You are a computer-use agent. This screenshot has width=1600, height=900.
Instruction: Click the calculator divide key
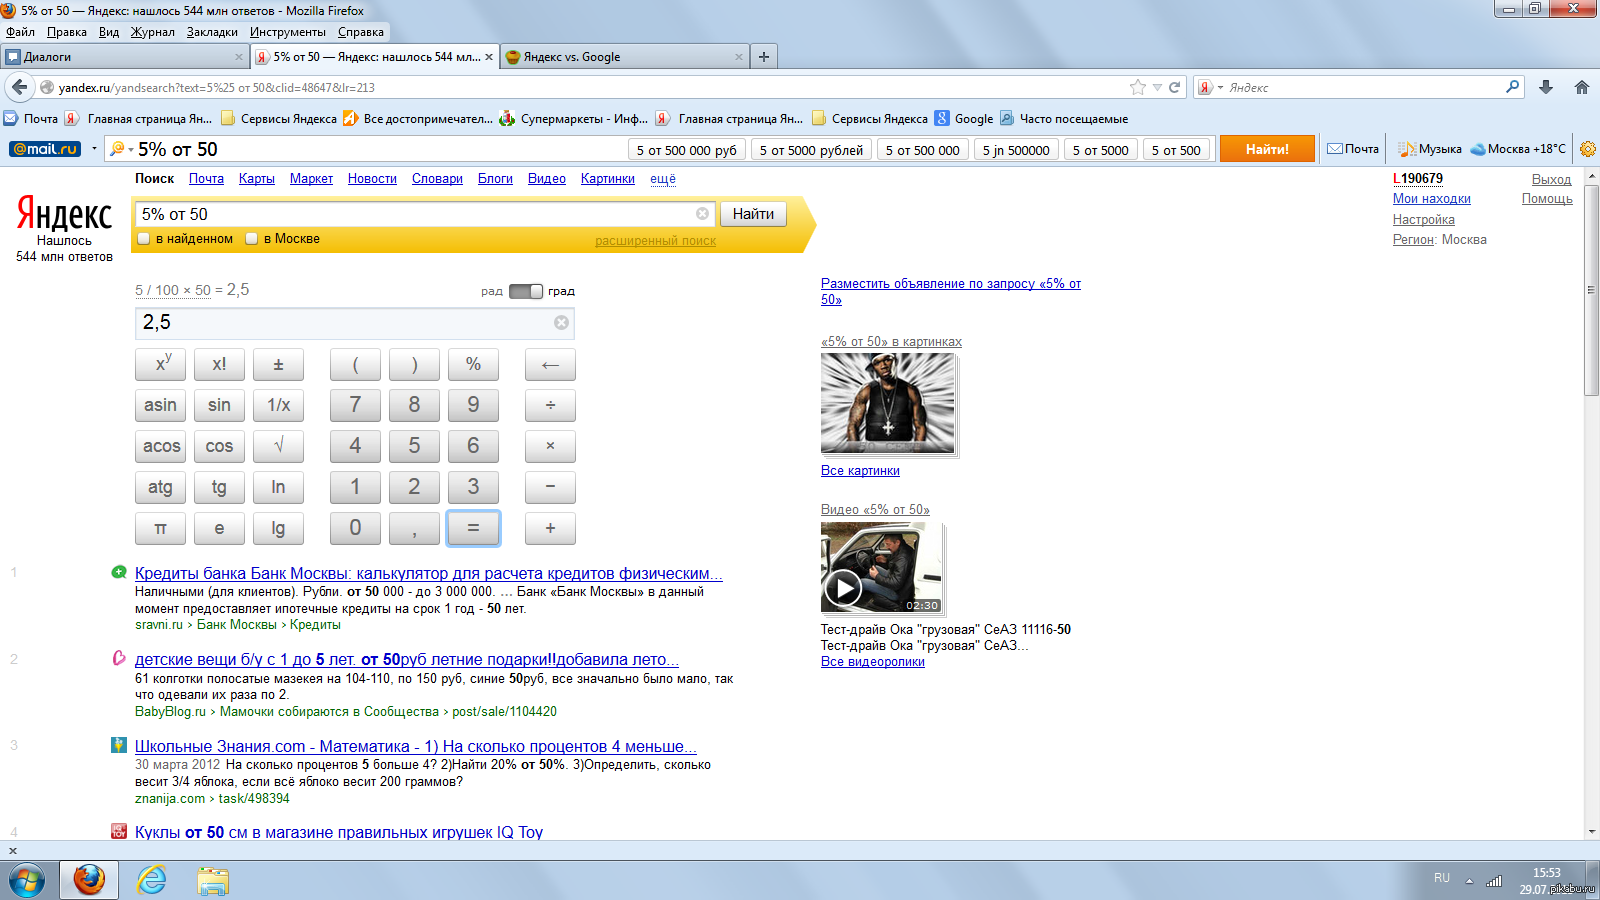550,405
